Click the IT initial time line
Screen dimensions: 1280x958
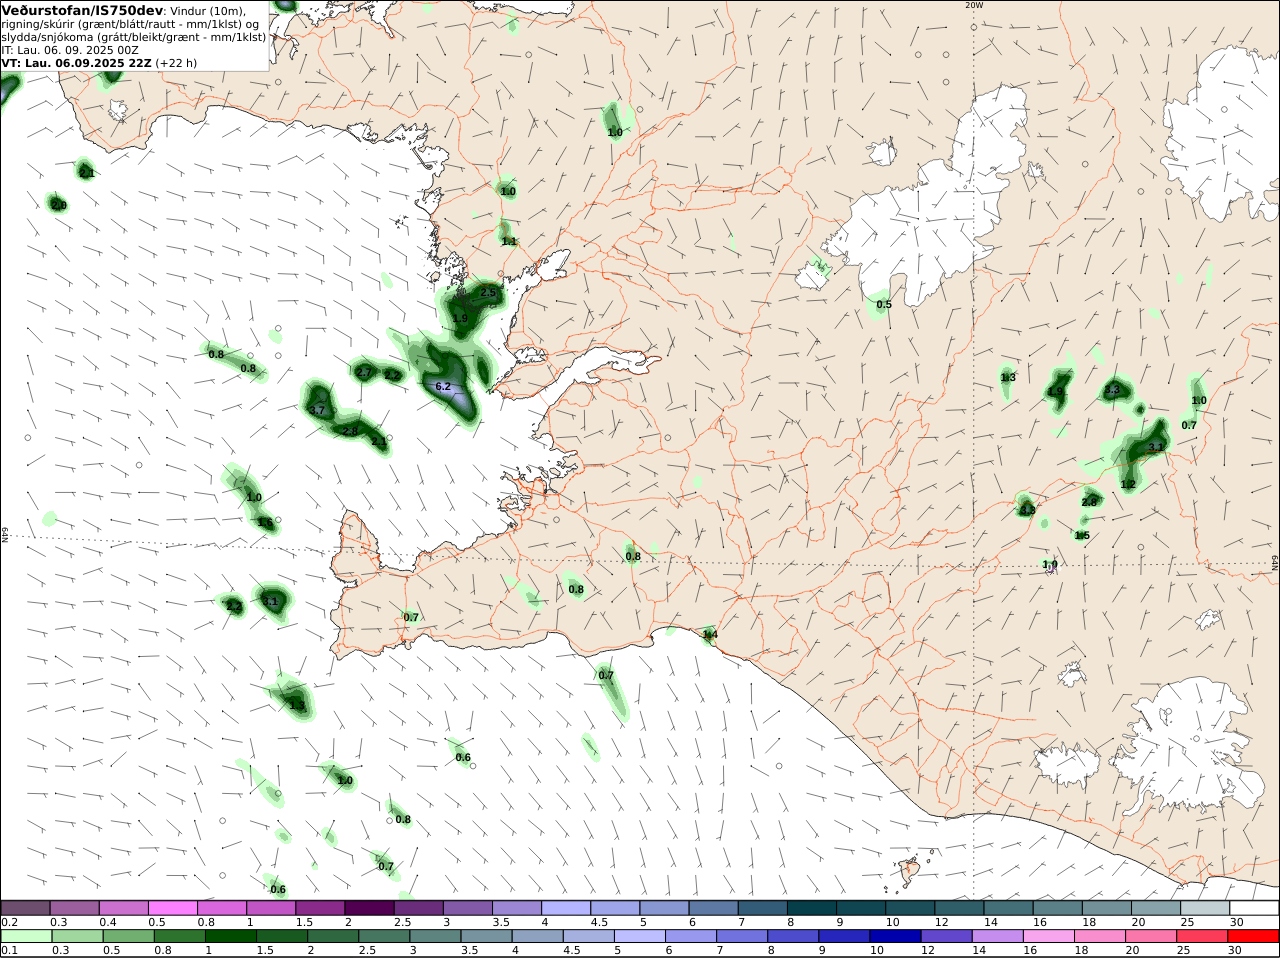[70, 49]
